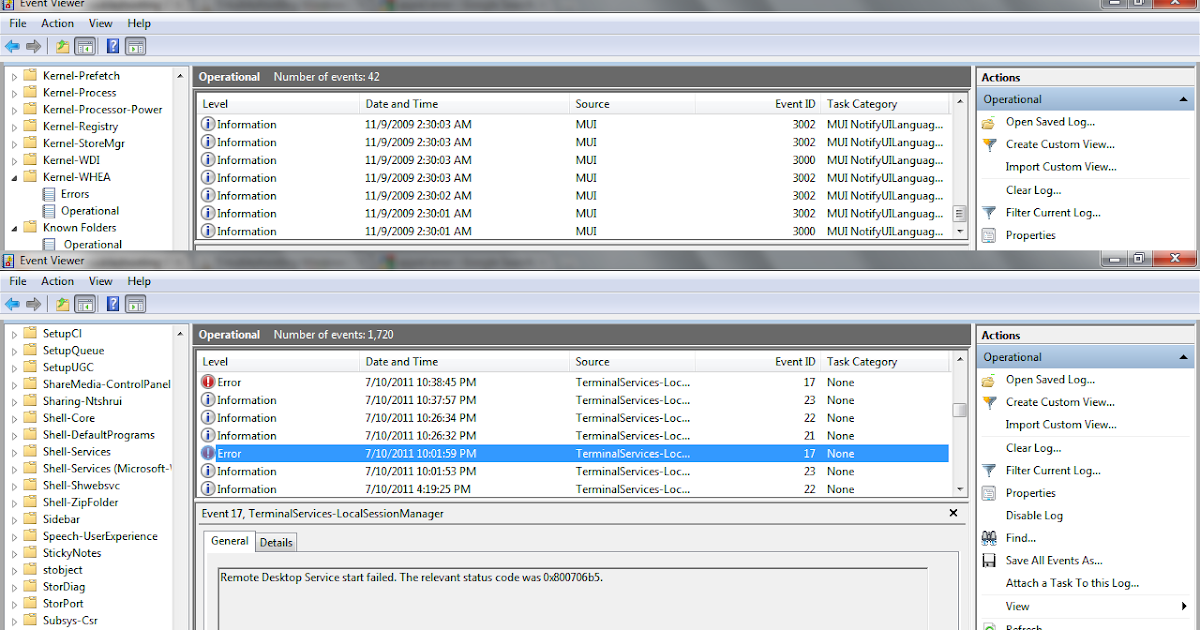Viewport: 1200px width, 630px height.
Task: Click the Find binoculars icon in Actions pane
Action: [x=990, y=538]
